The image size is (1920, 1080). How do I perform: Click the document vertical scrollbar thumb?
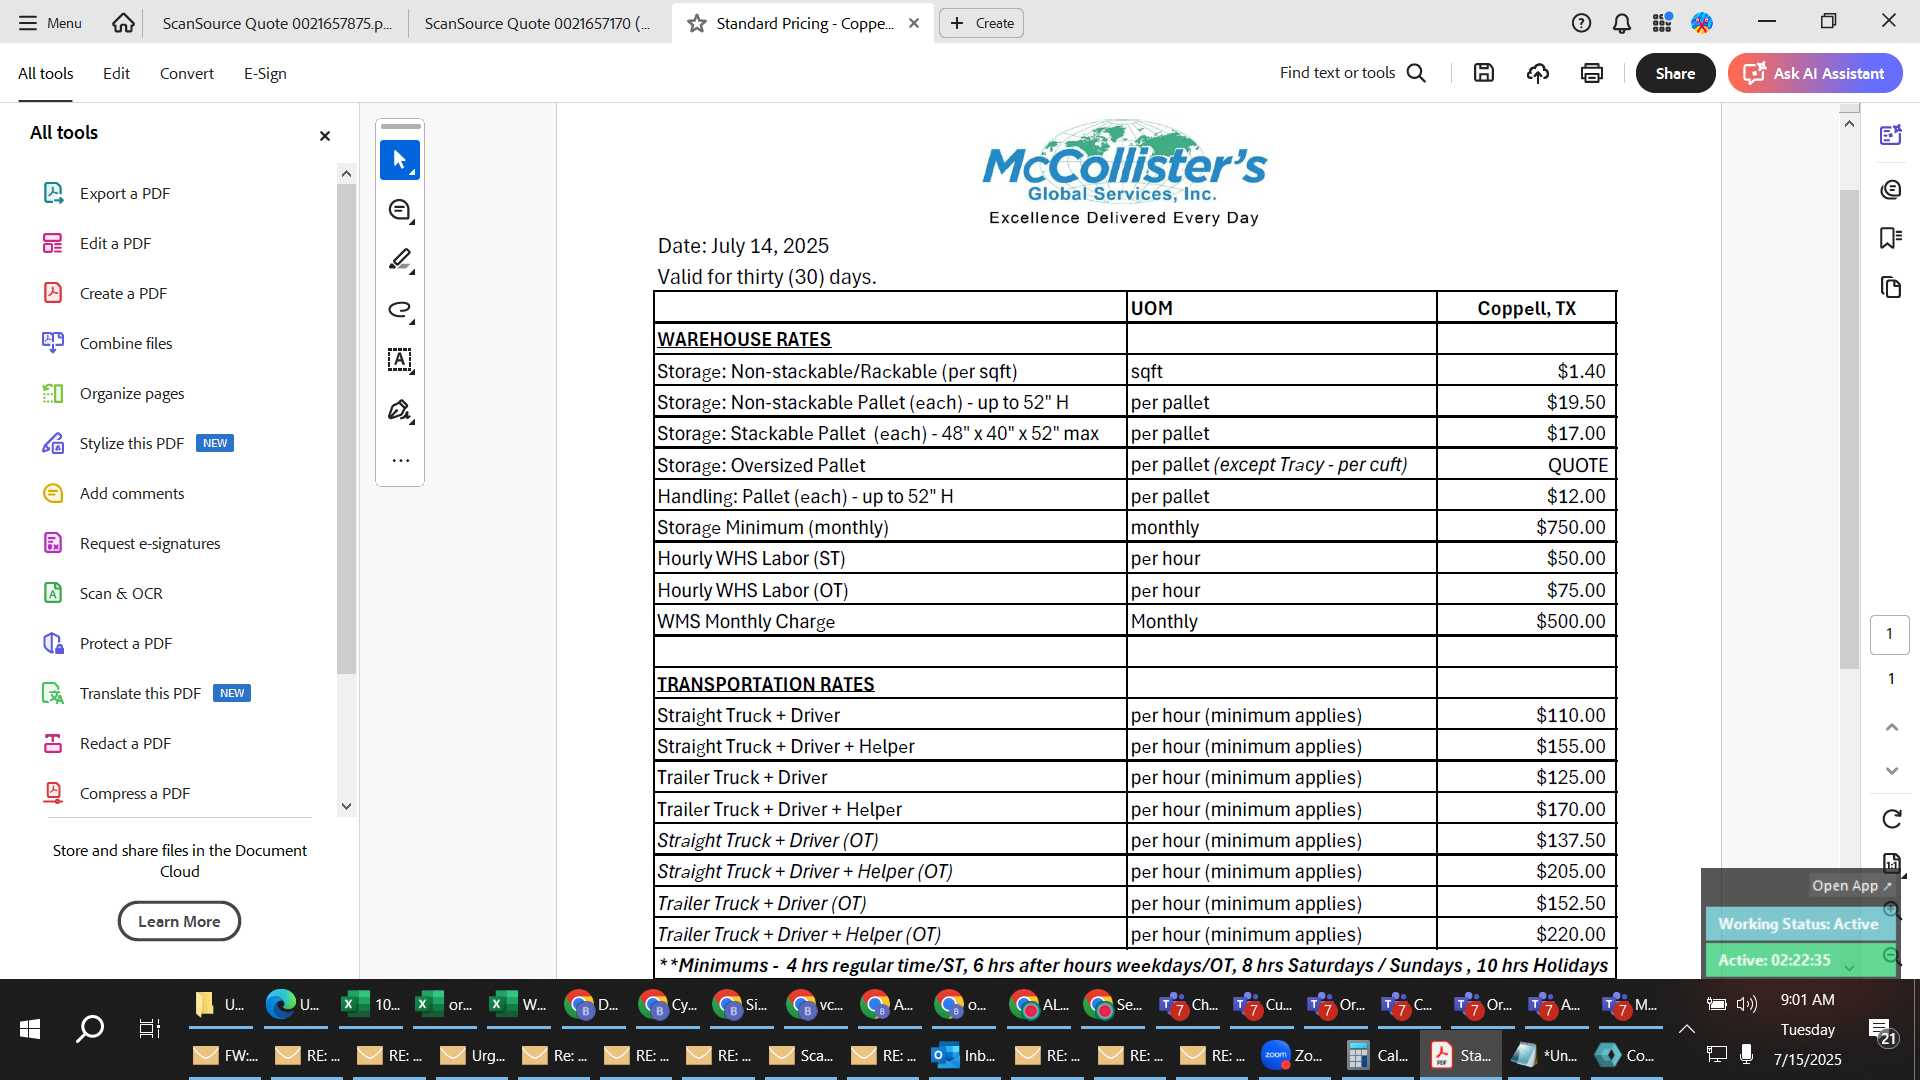1848,428
